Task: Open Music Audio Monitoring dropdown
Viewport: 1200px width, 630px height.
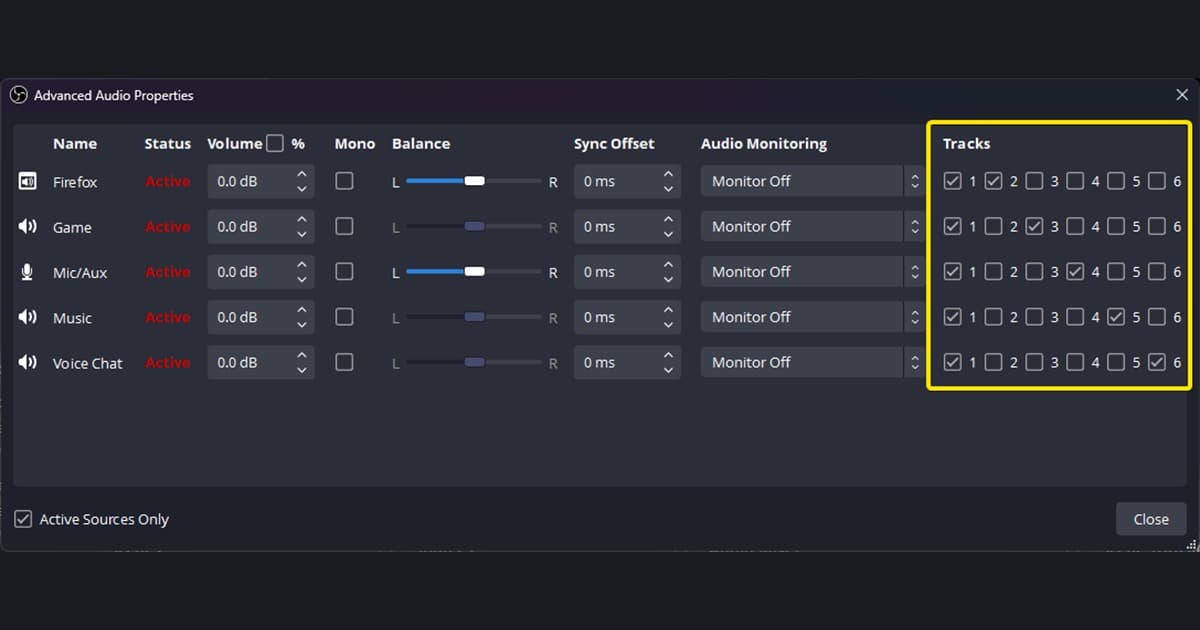Action: tap(811, 316)
